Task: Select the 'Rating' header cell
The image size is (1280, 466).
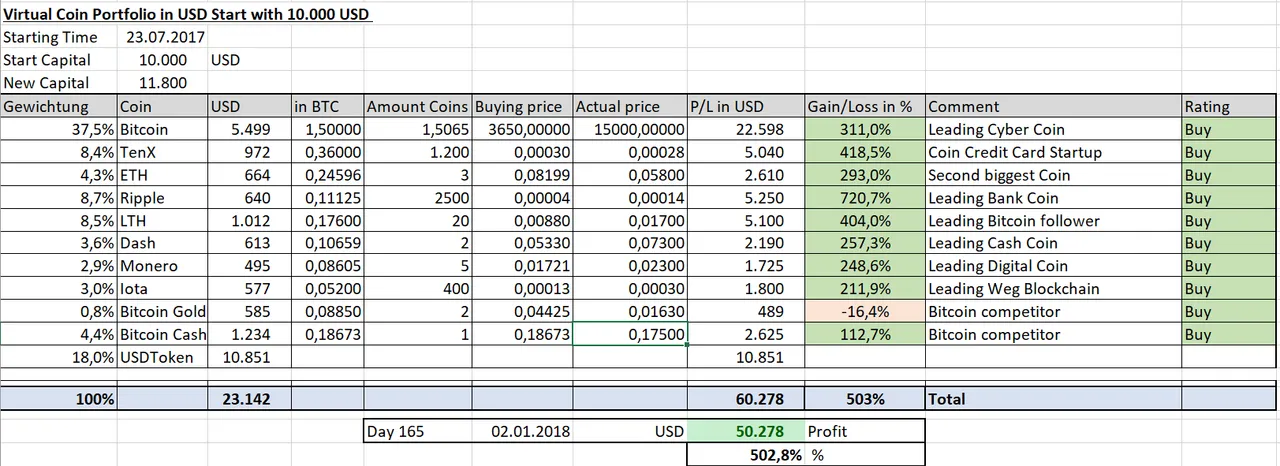Action: pos(1228,106)
